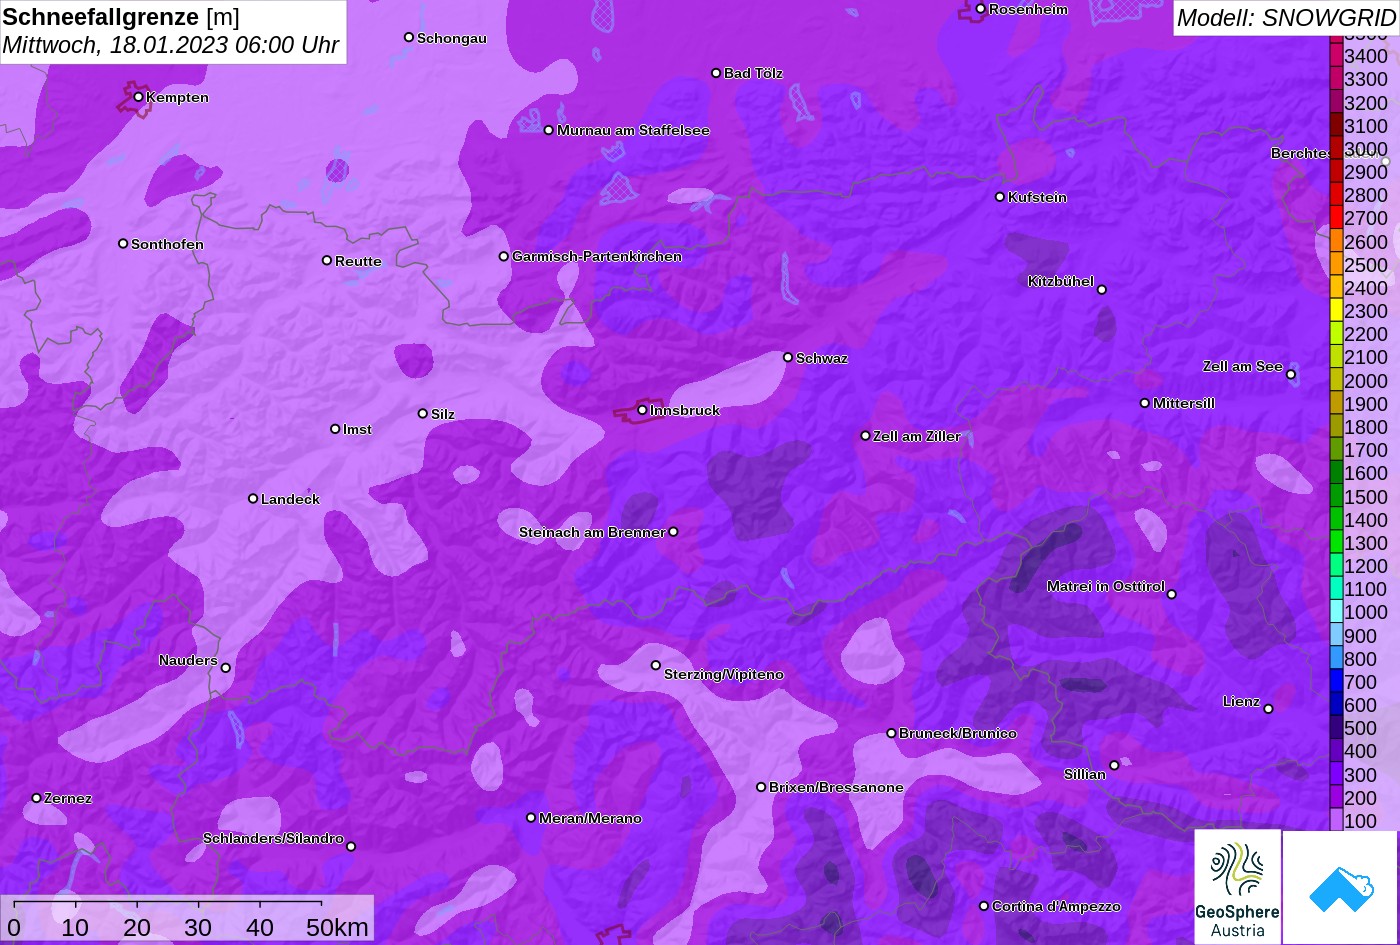Screen dimensions: 1400x945
Task: Click the Schneefallgrenze [m] title
Action: (x=121, y=17)
